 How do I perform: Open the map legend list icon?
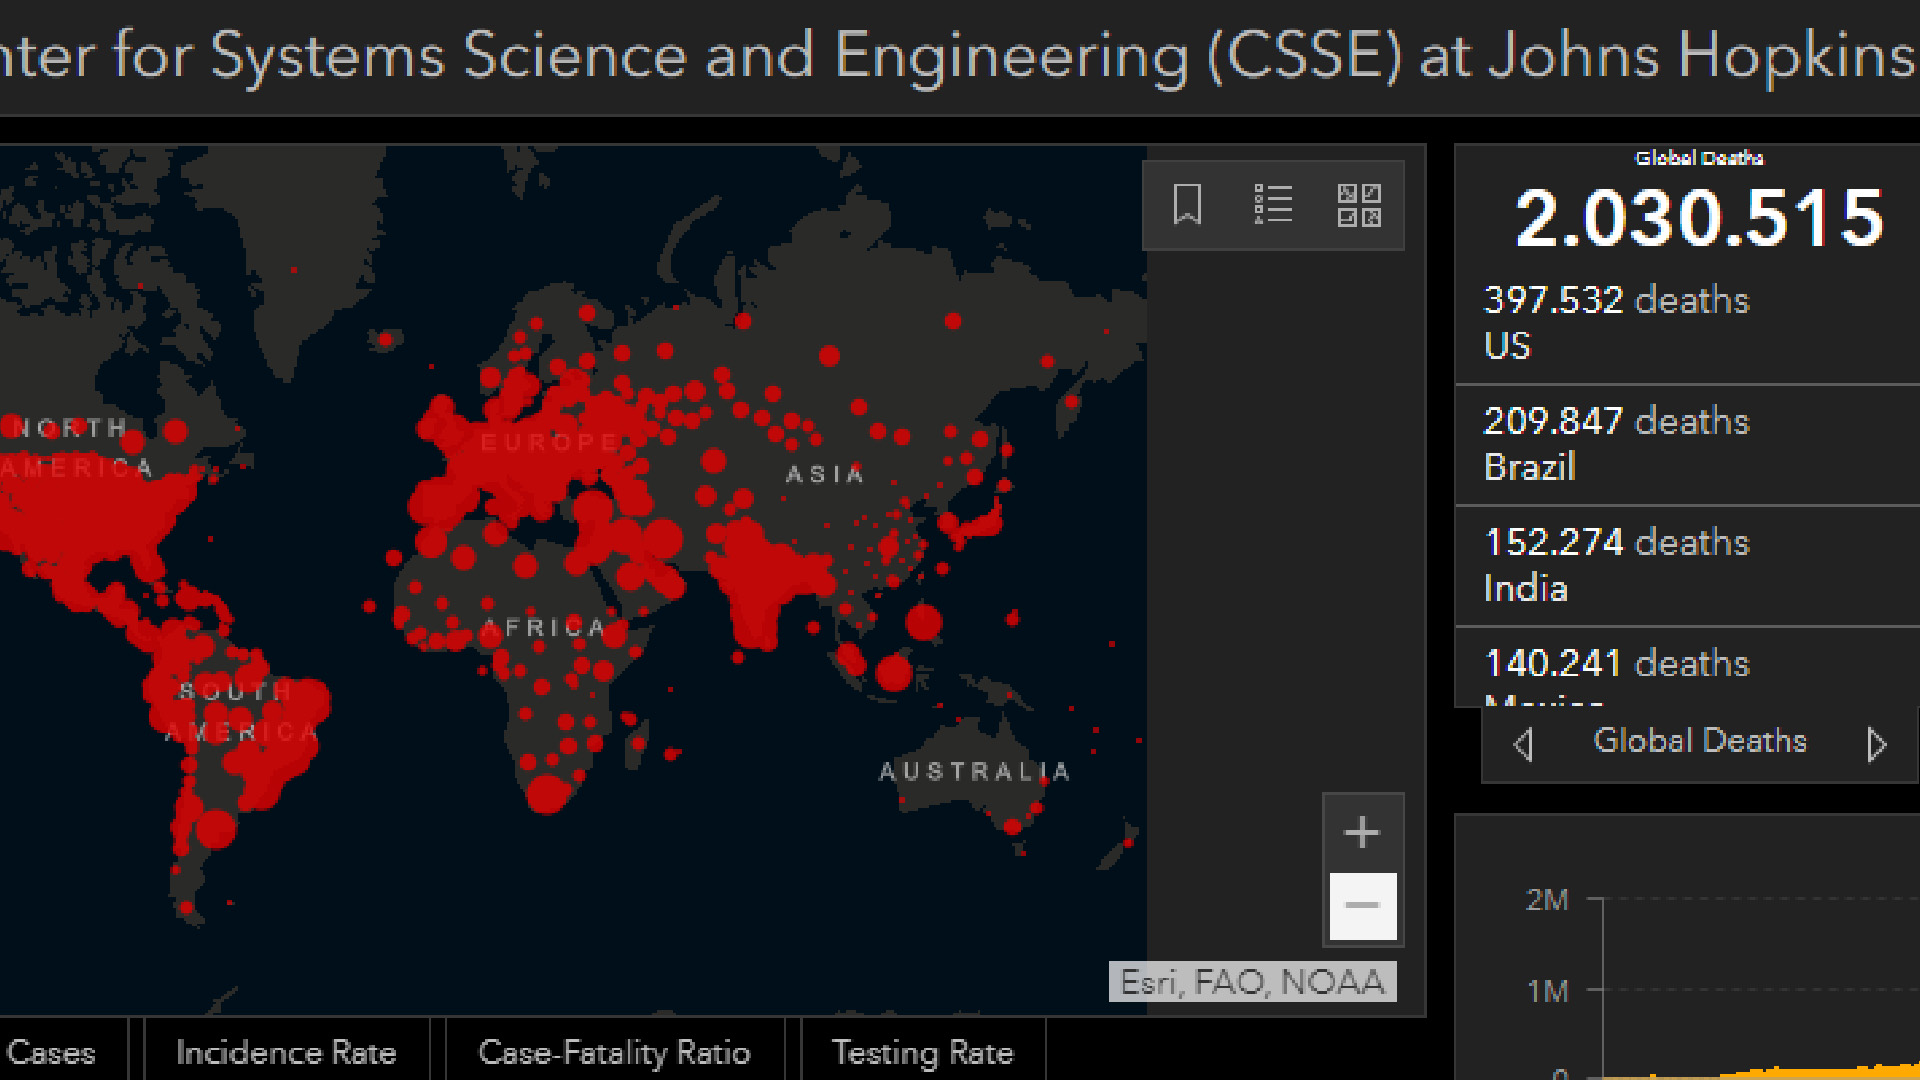pos(1273,205)
